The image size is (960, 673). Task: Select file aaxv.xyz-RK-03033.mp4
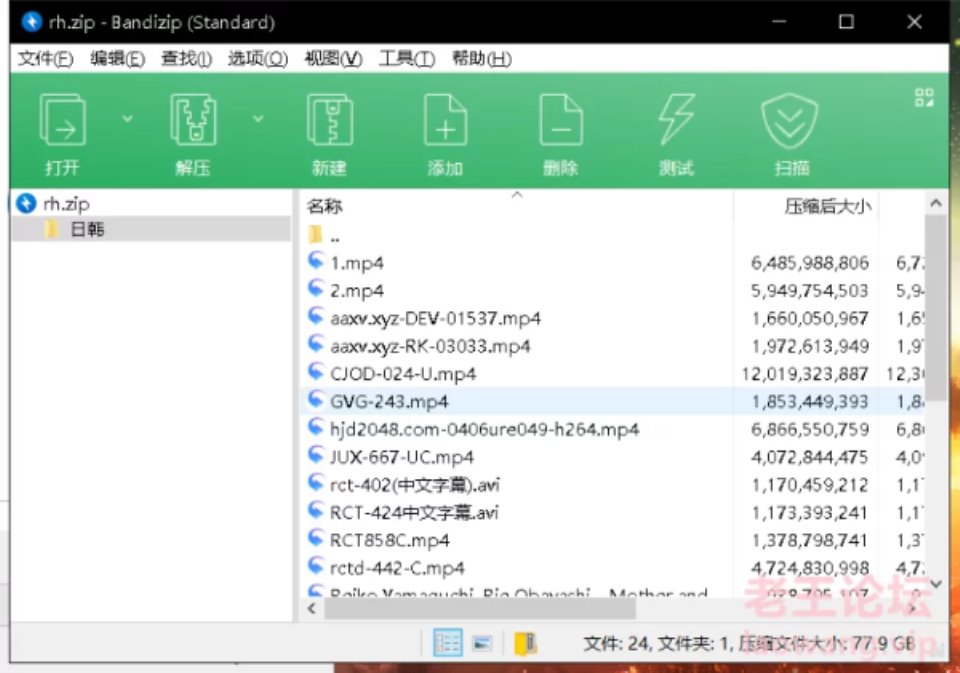[x=430, y=346]
